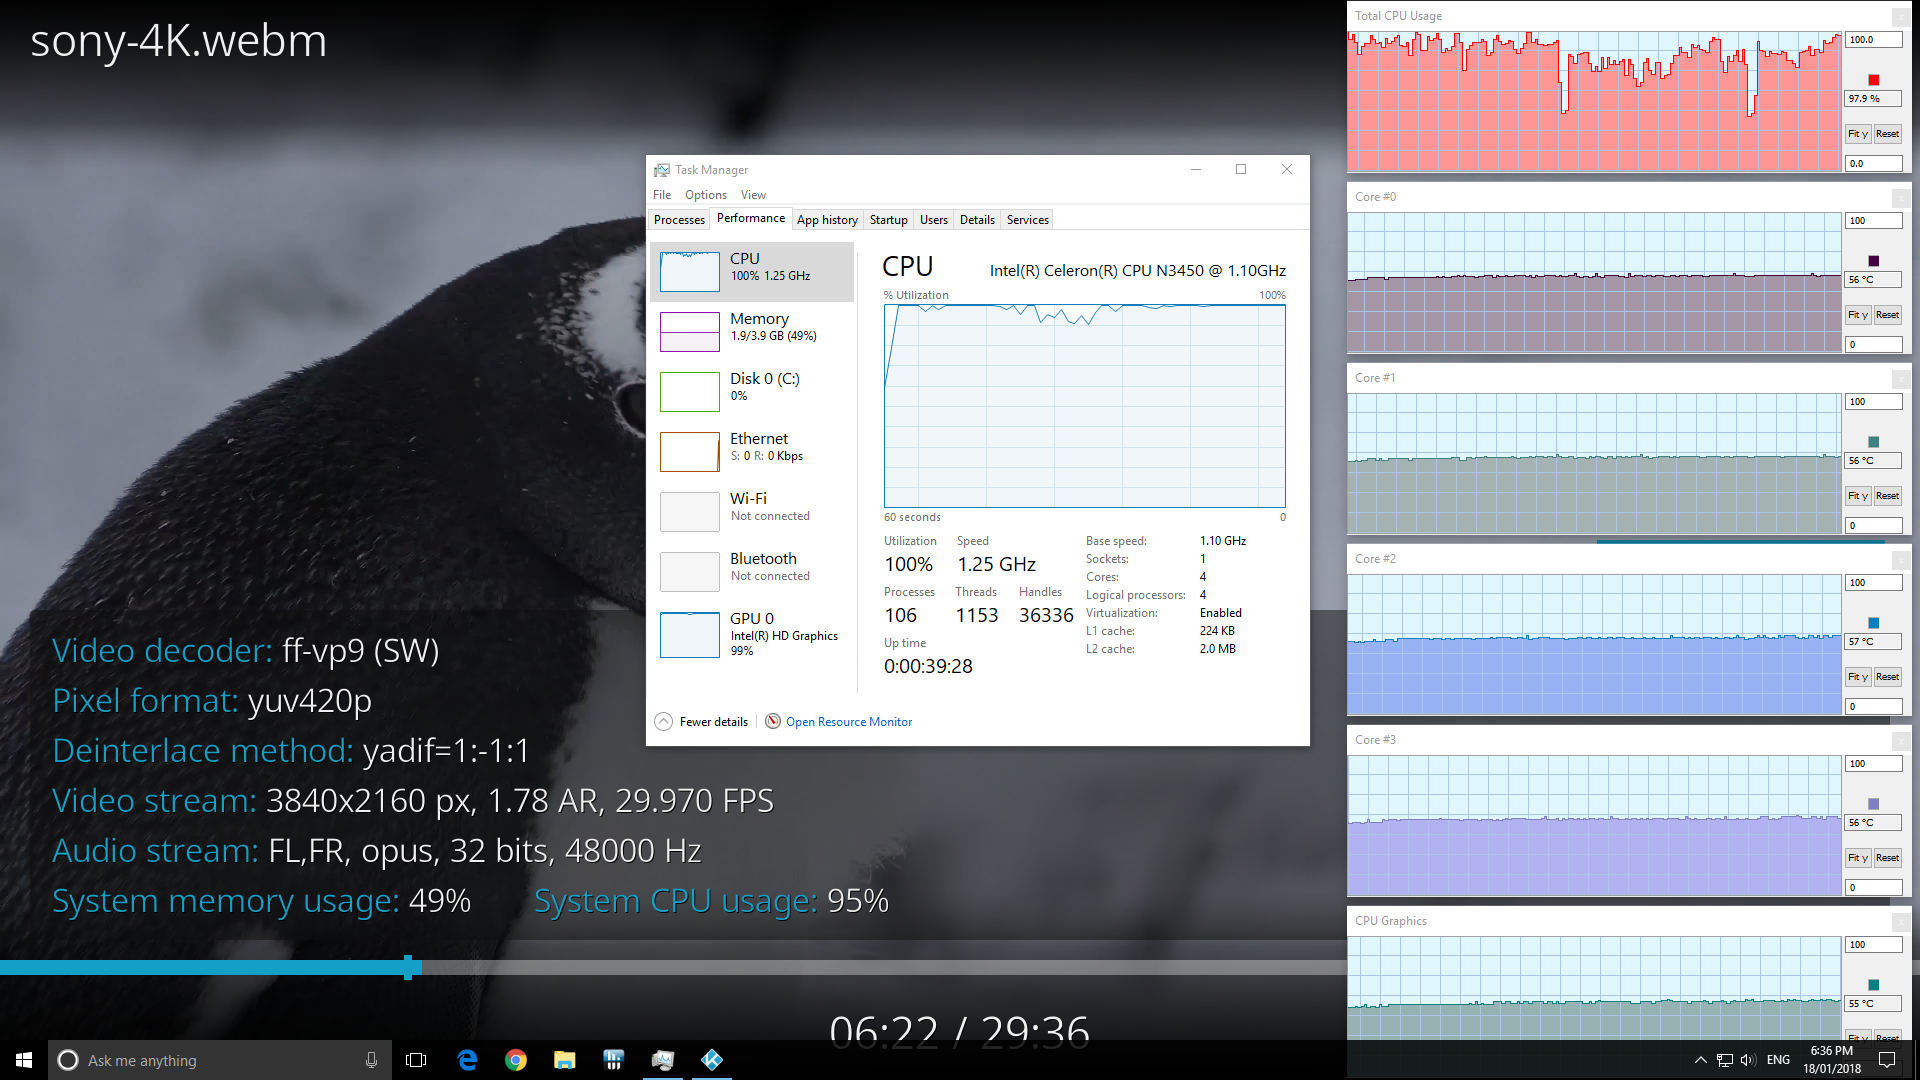Switch to the Users tab
Screen dimensions: 1920x1080
934,220
